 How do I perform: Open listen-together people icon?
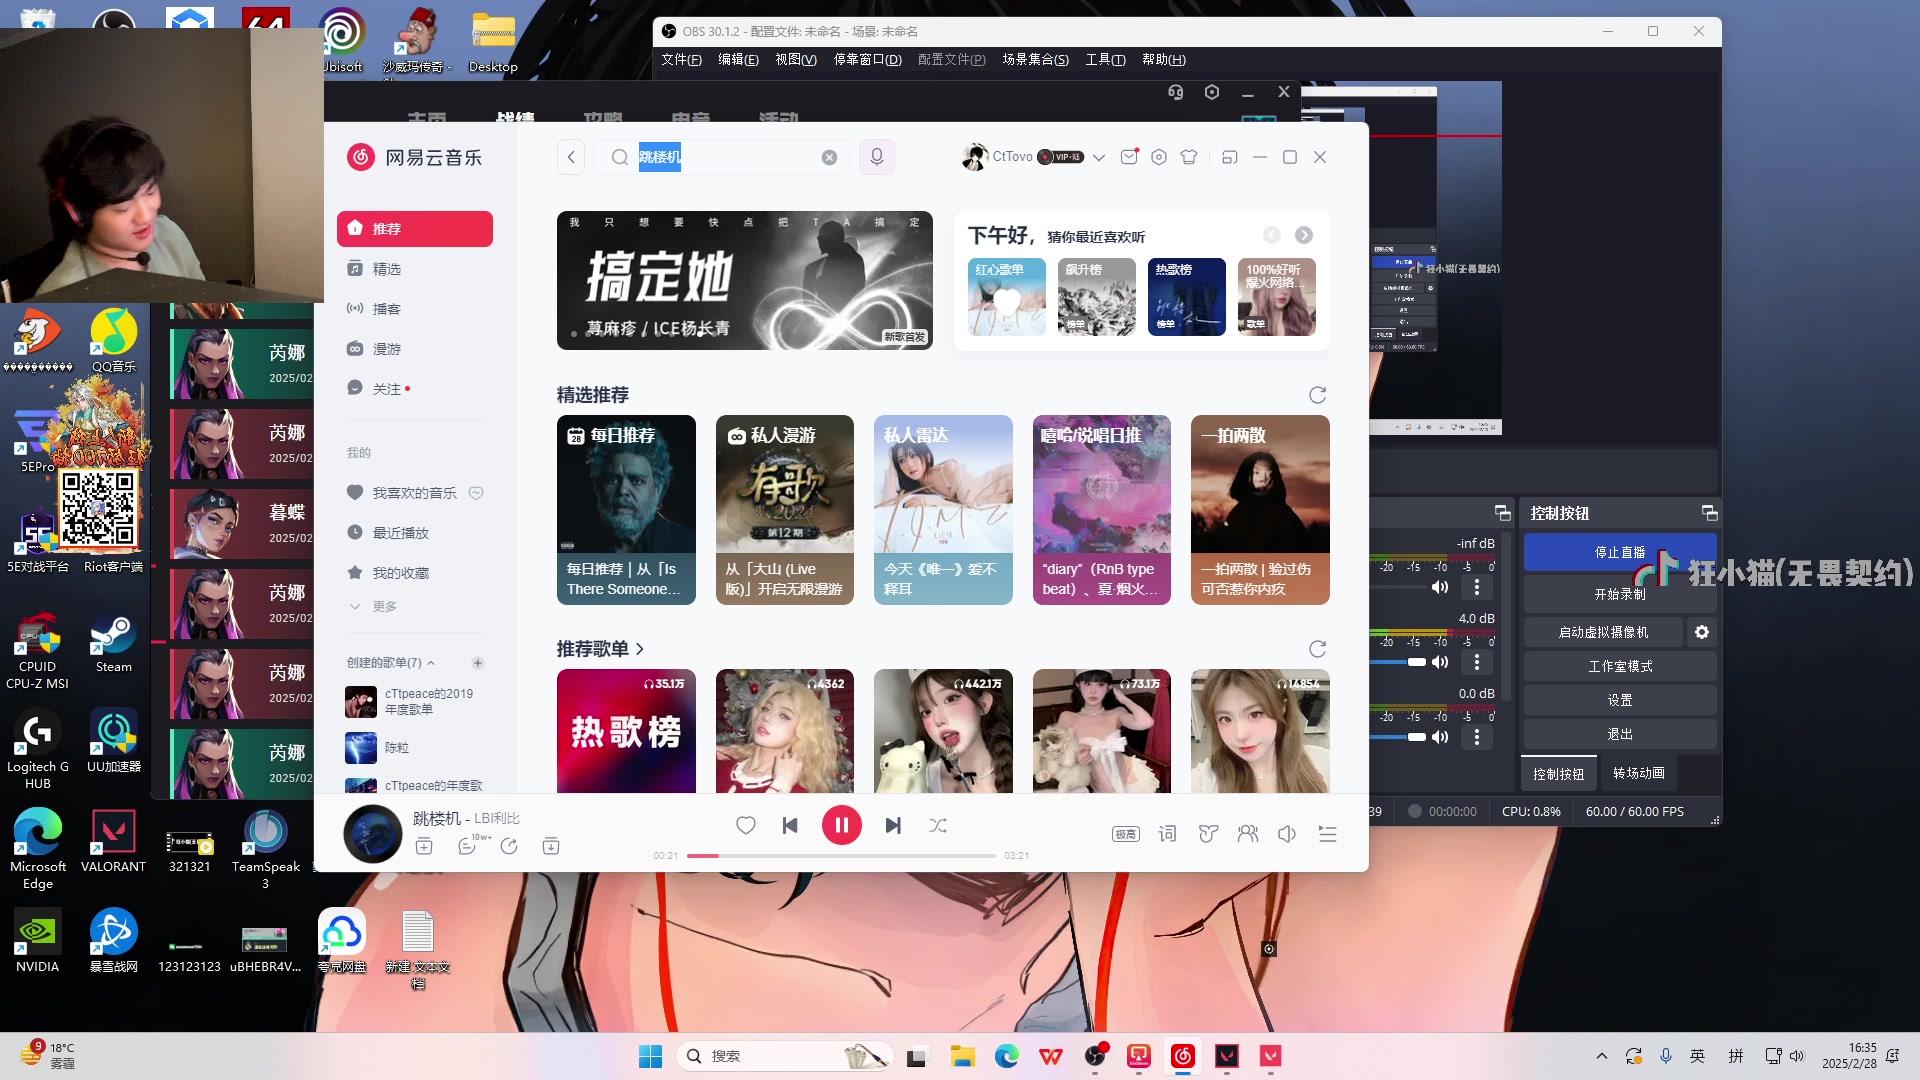point(1248,834)
